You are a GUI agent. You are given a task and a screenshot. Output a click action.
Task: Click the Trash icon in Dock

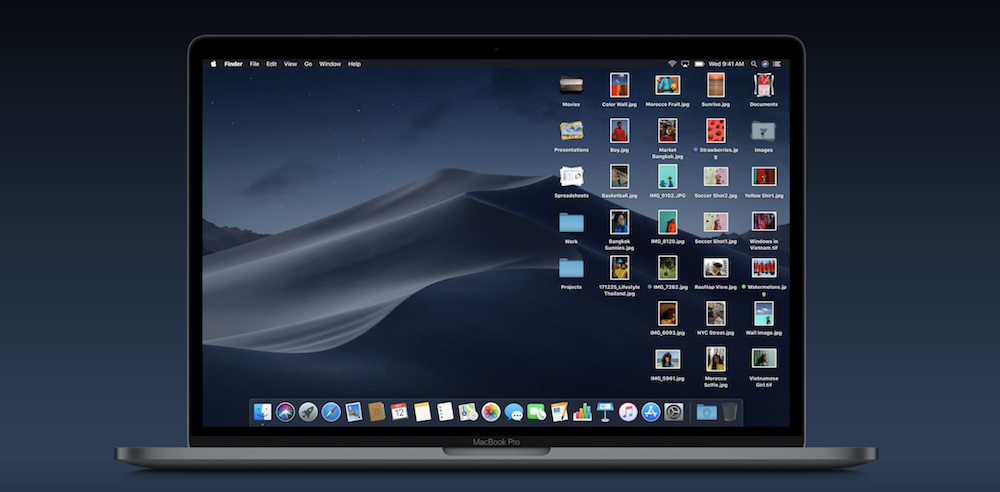tap(731, 412)
